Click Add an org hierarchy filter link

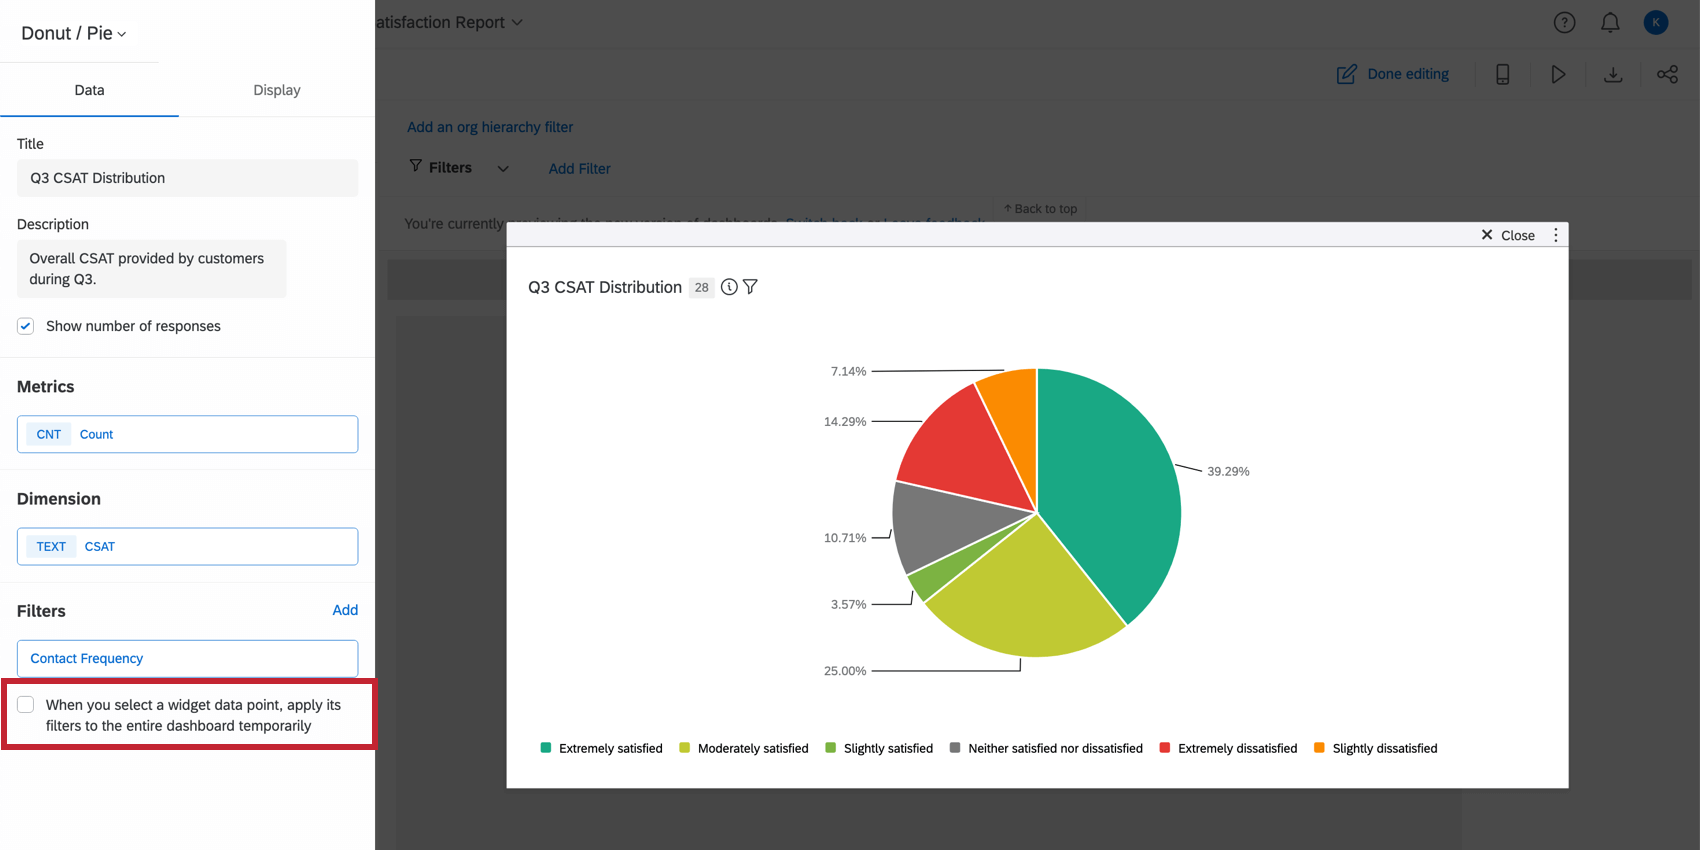coord(490,127)
